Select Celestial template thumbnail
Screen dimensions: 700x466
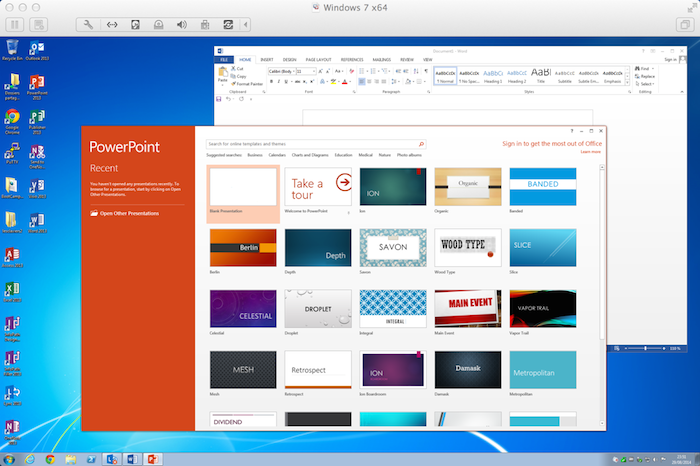point(243,308)
